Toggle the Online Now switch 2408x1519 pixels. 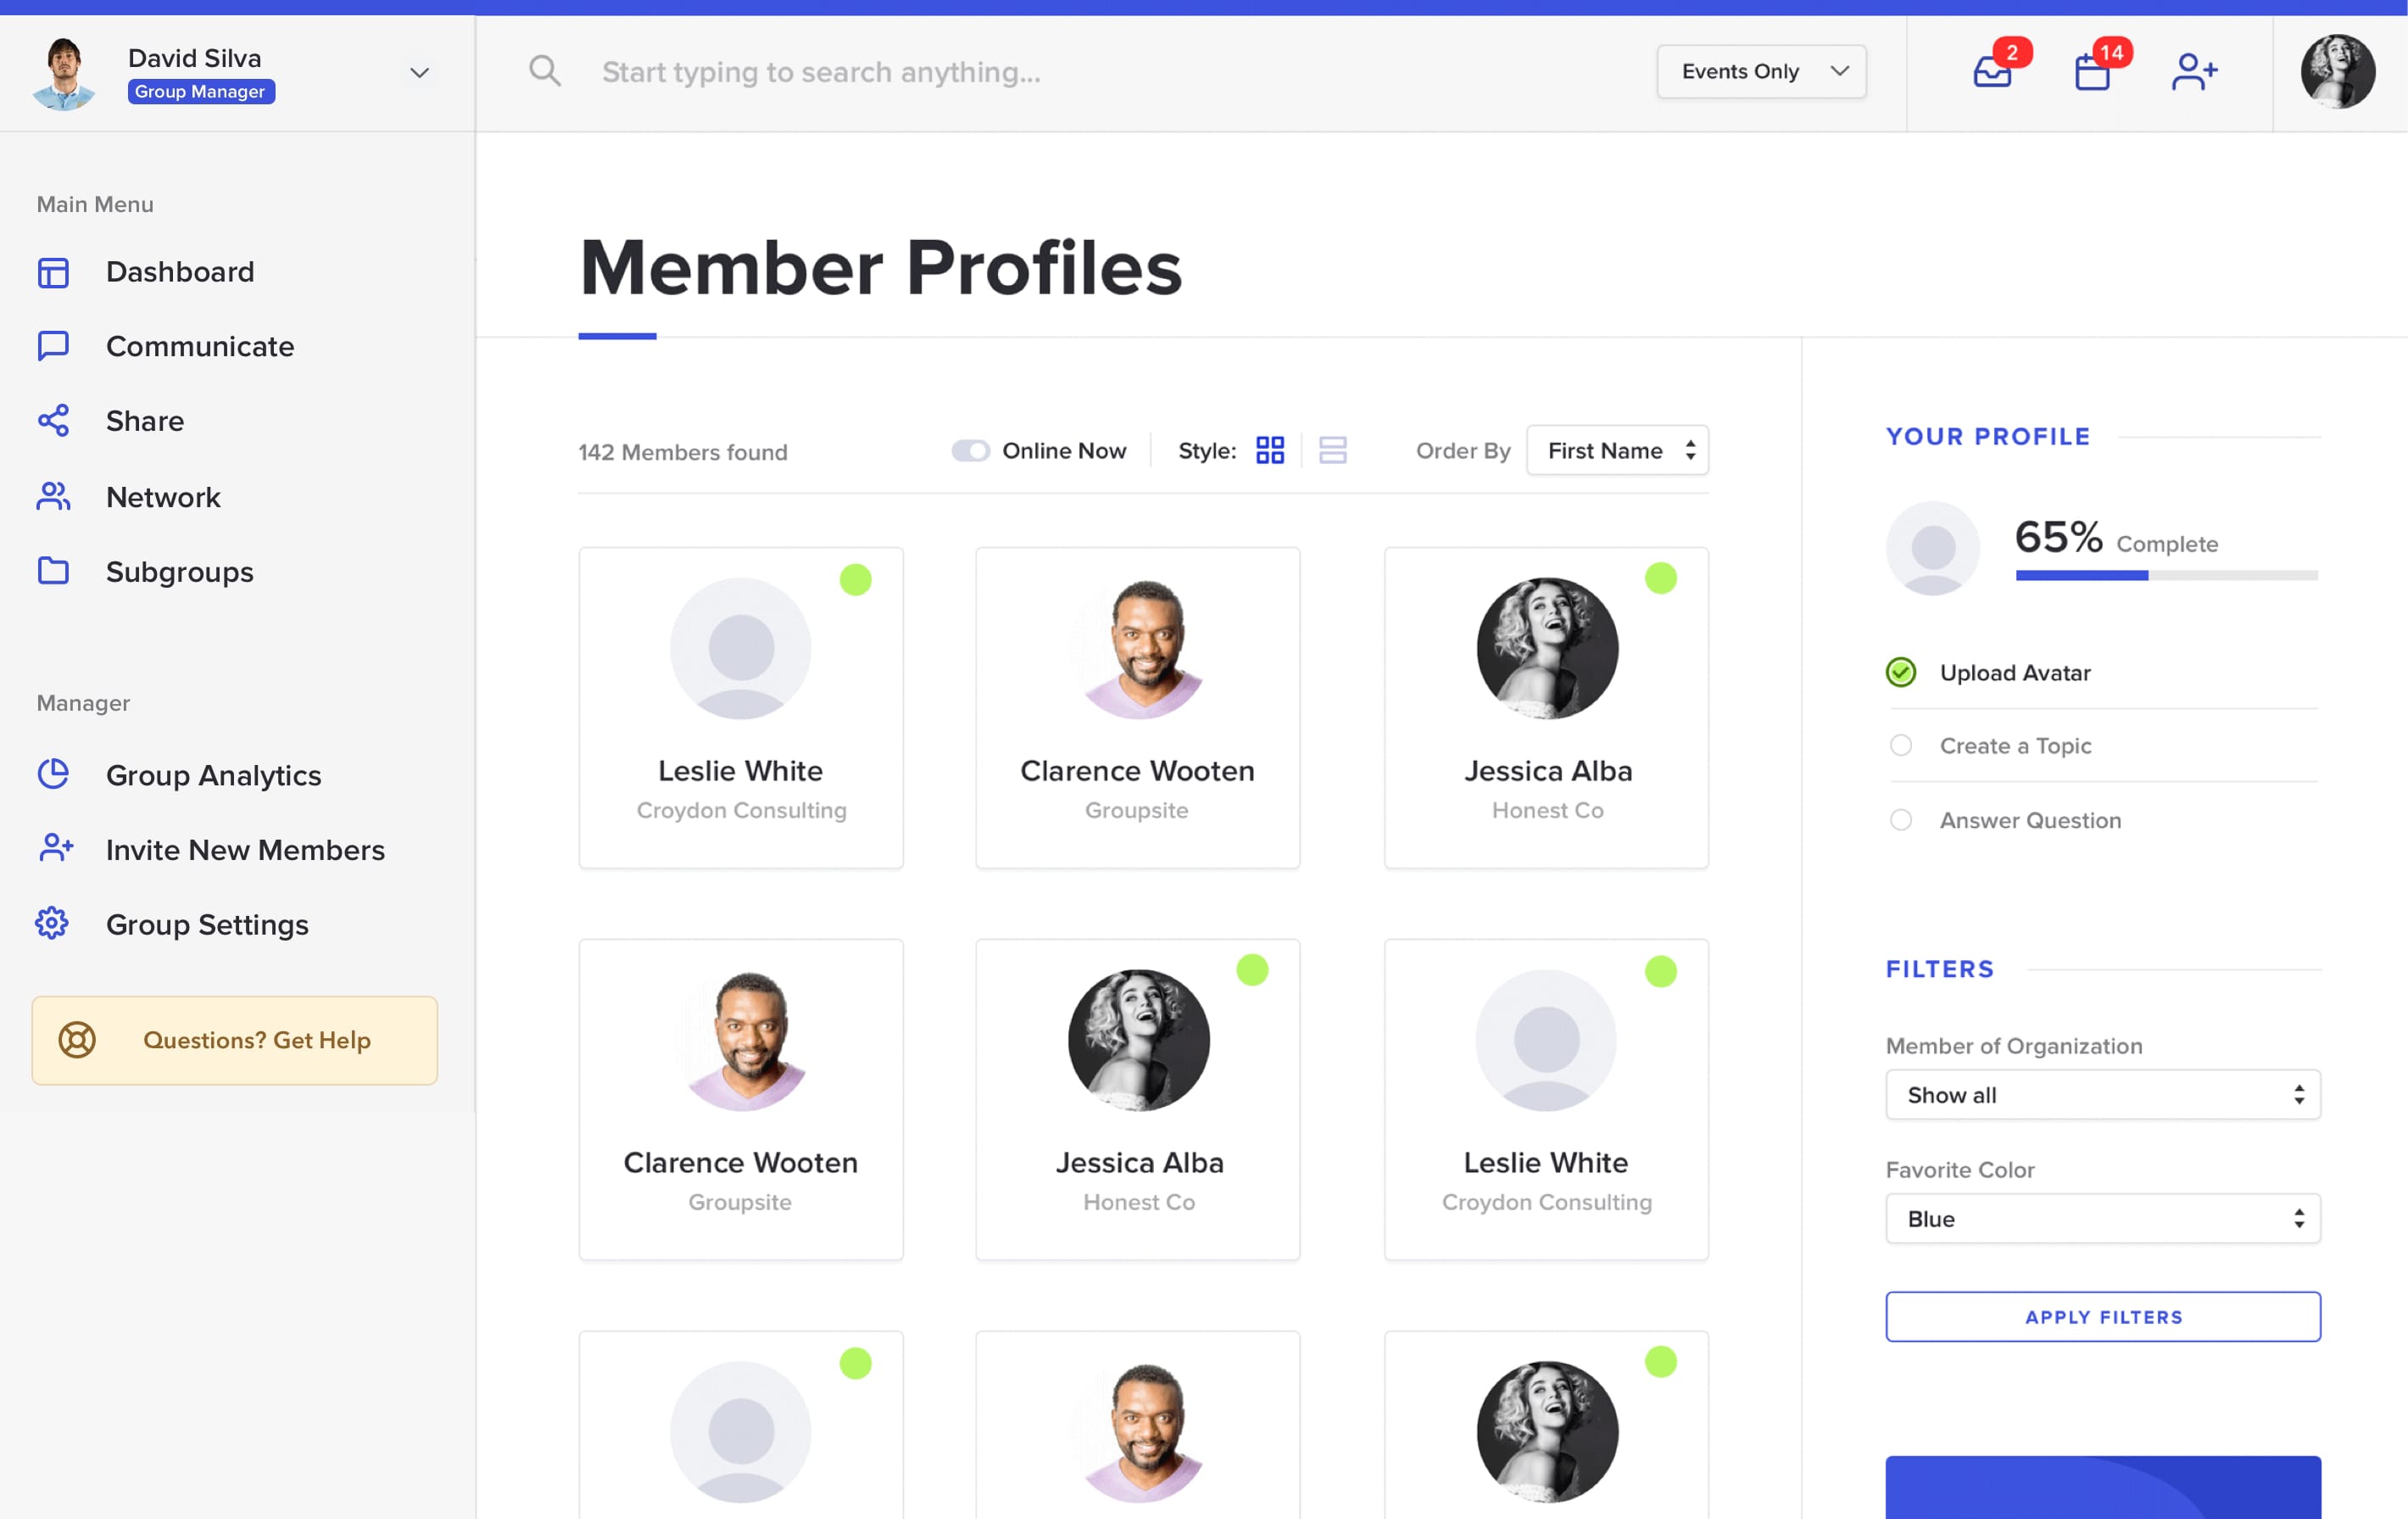pos(970,451)
